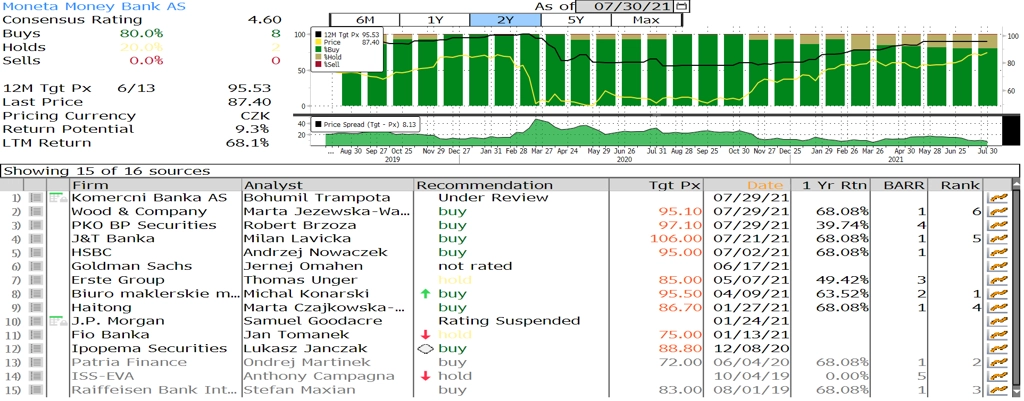The image size is (1024, 401).
Task: Open chart icon in HSBC row
Action: point(999,253)
